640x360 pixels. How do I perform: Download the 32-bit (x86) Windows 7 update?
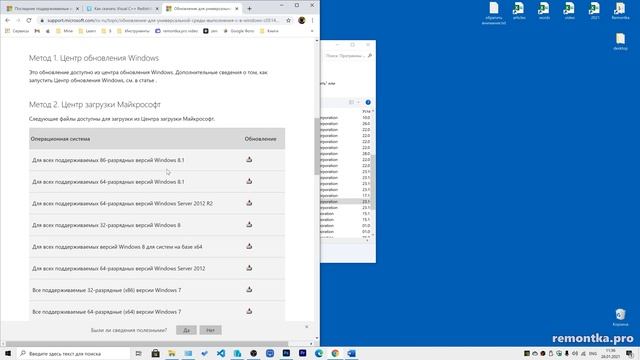249,289
